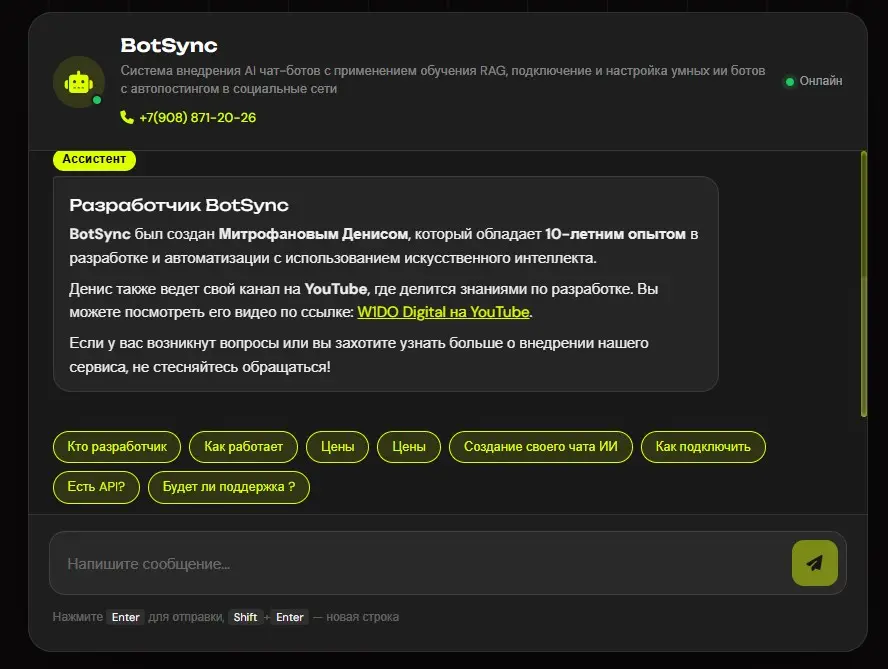Select the 'Кто разработчик' quick reply
The width and height of the screenshot is (888, 669).
pos(117,447)
